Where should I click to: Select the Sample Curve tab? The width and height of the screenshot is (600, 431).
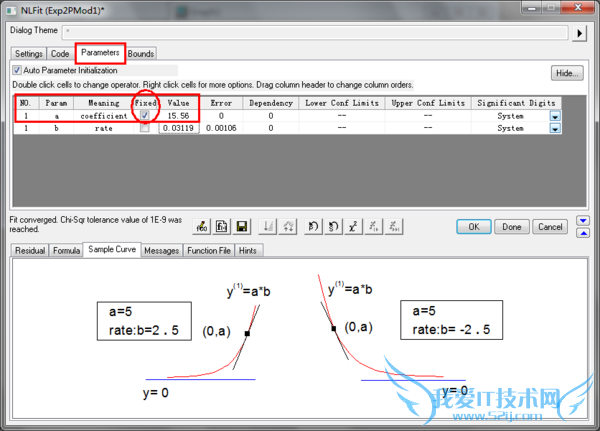click(x=112, y=249)
